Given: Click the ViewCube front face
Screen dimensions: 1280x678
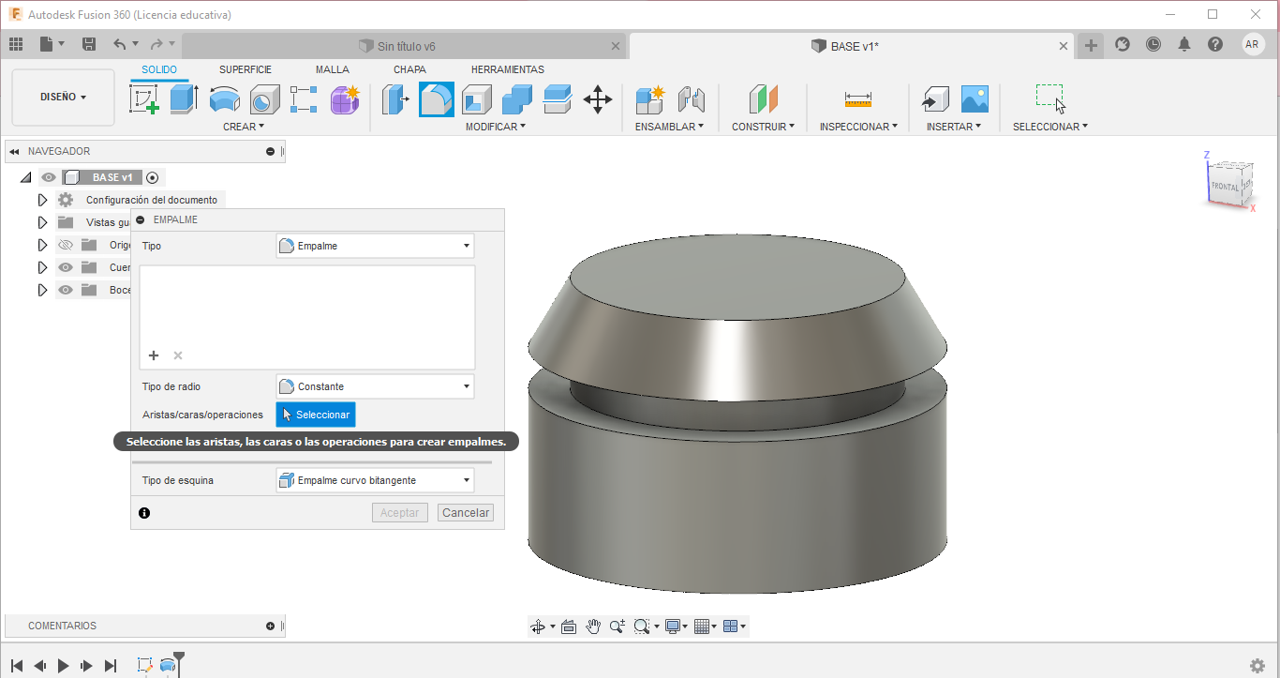Looking at the screenshot, I should coord(1224,186).
